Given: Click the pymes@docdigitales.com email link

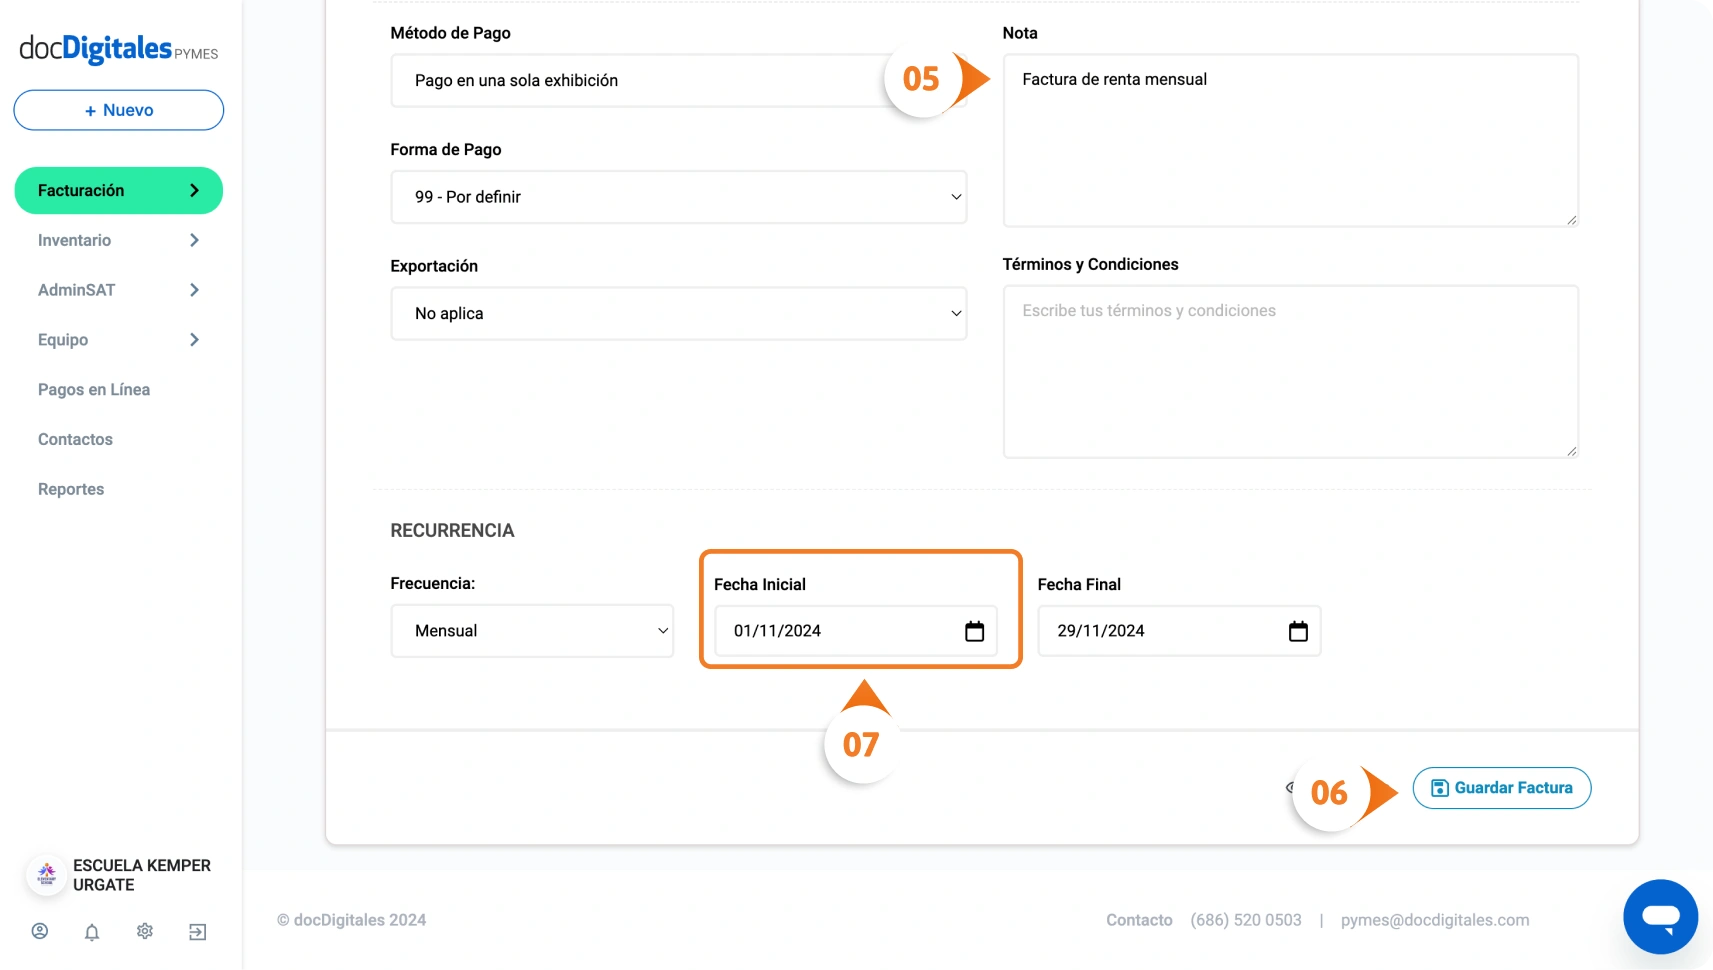Looking at the screenshot, I should pyautogui.click(x=1434, y=920).
